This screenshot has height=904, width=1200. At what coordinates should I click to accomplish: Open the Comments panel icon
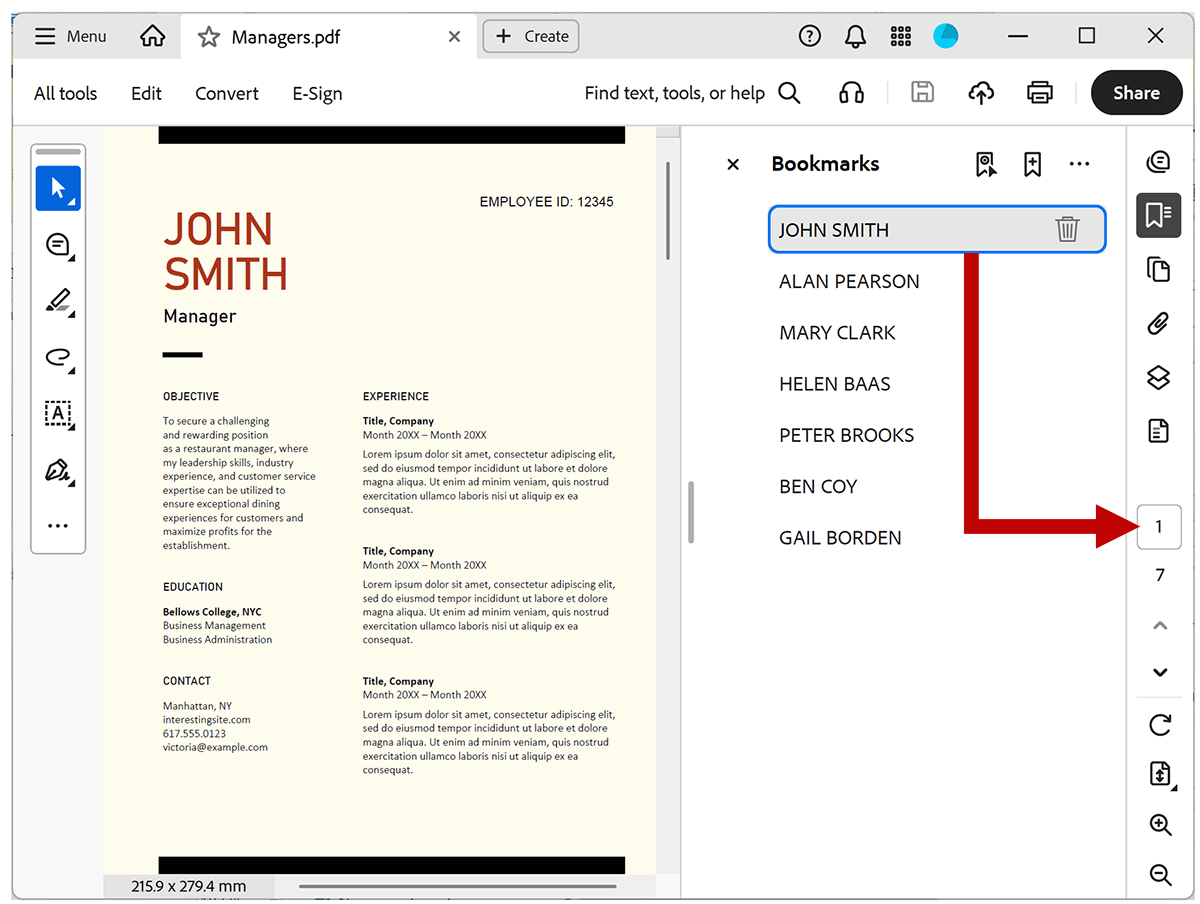tap(1159, 162)
